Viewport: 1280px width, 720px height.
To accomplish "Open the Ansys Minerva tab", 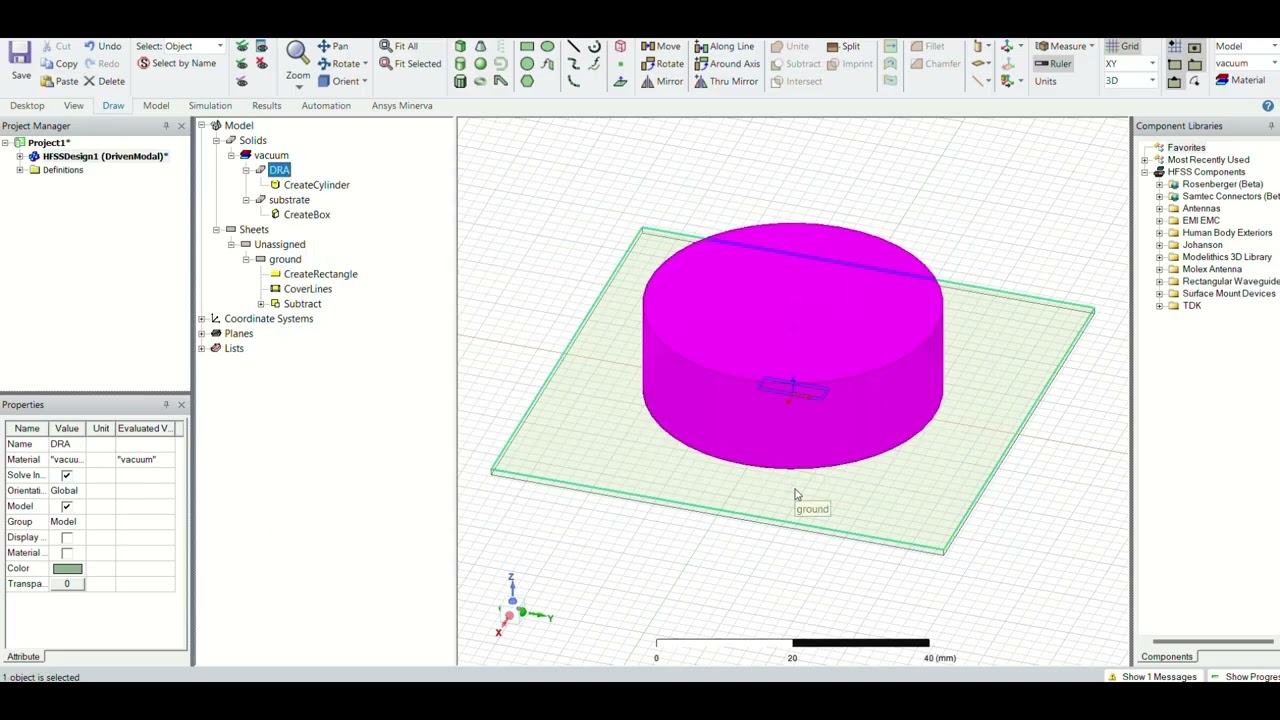I will (402, 106).
